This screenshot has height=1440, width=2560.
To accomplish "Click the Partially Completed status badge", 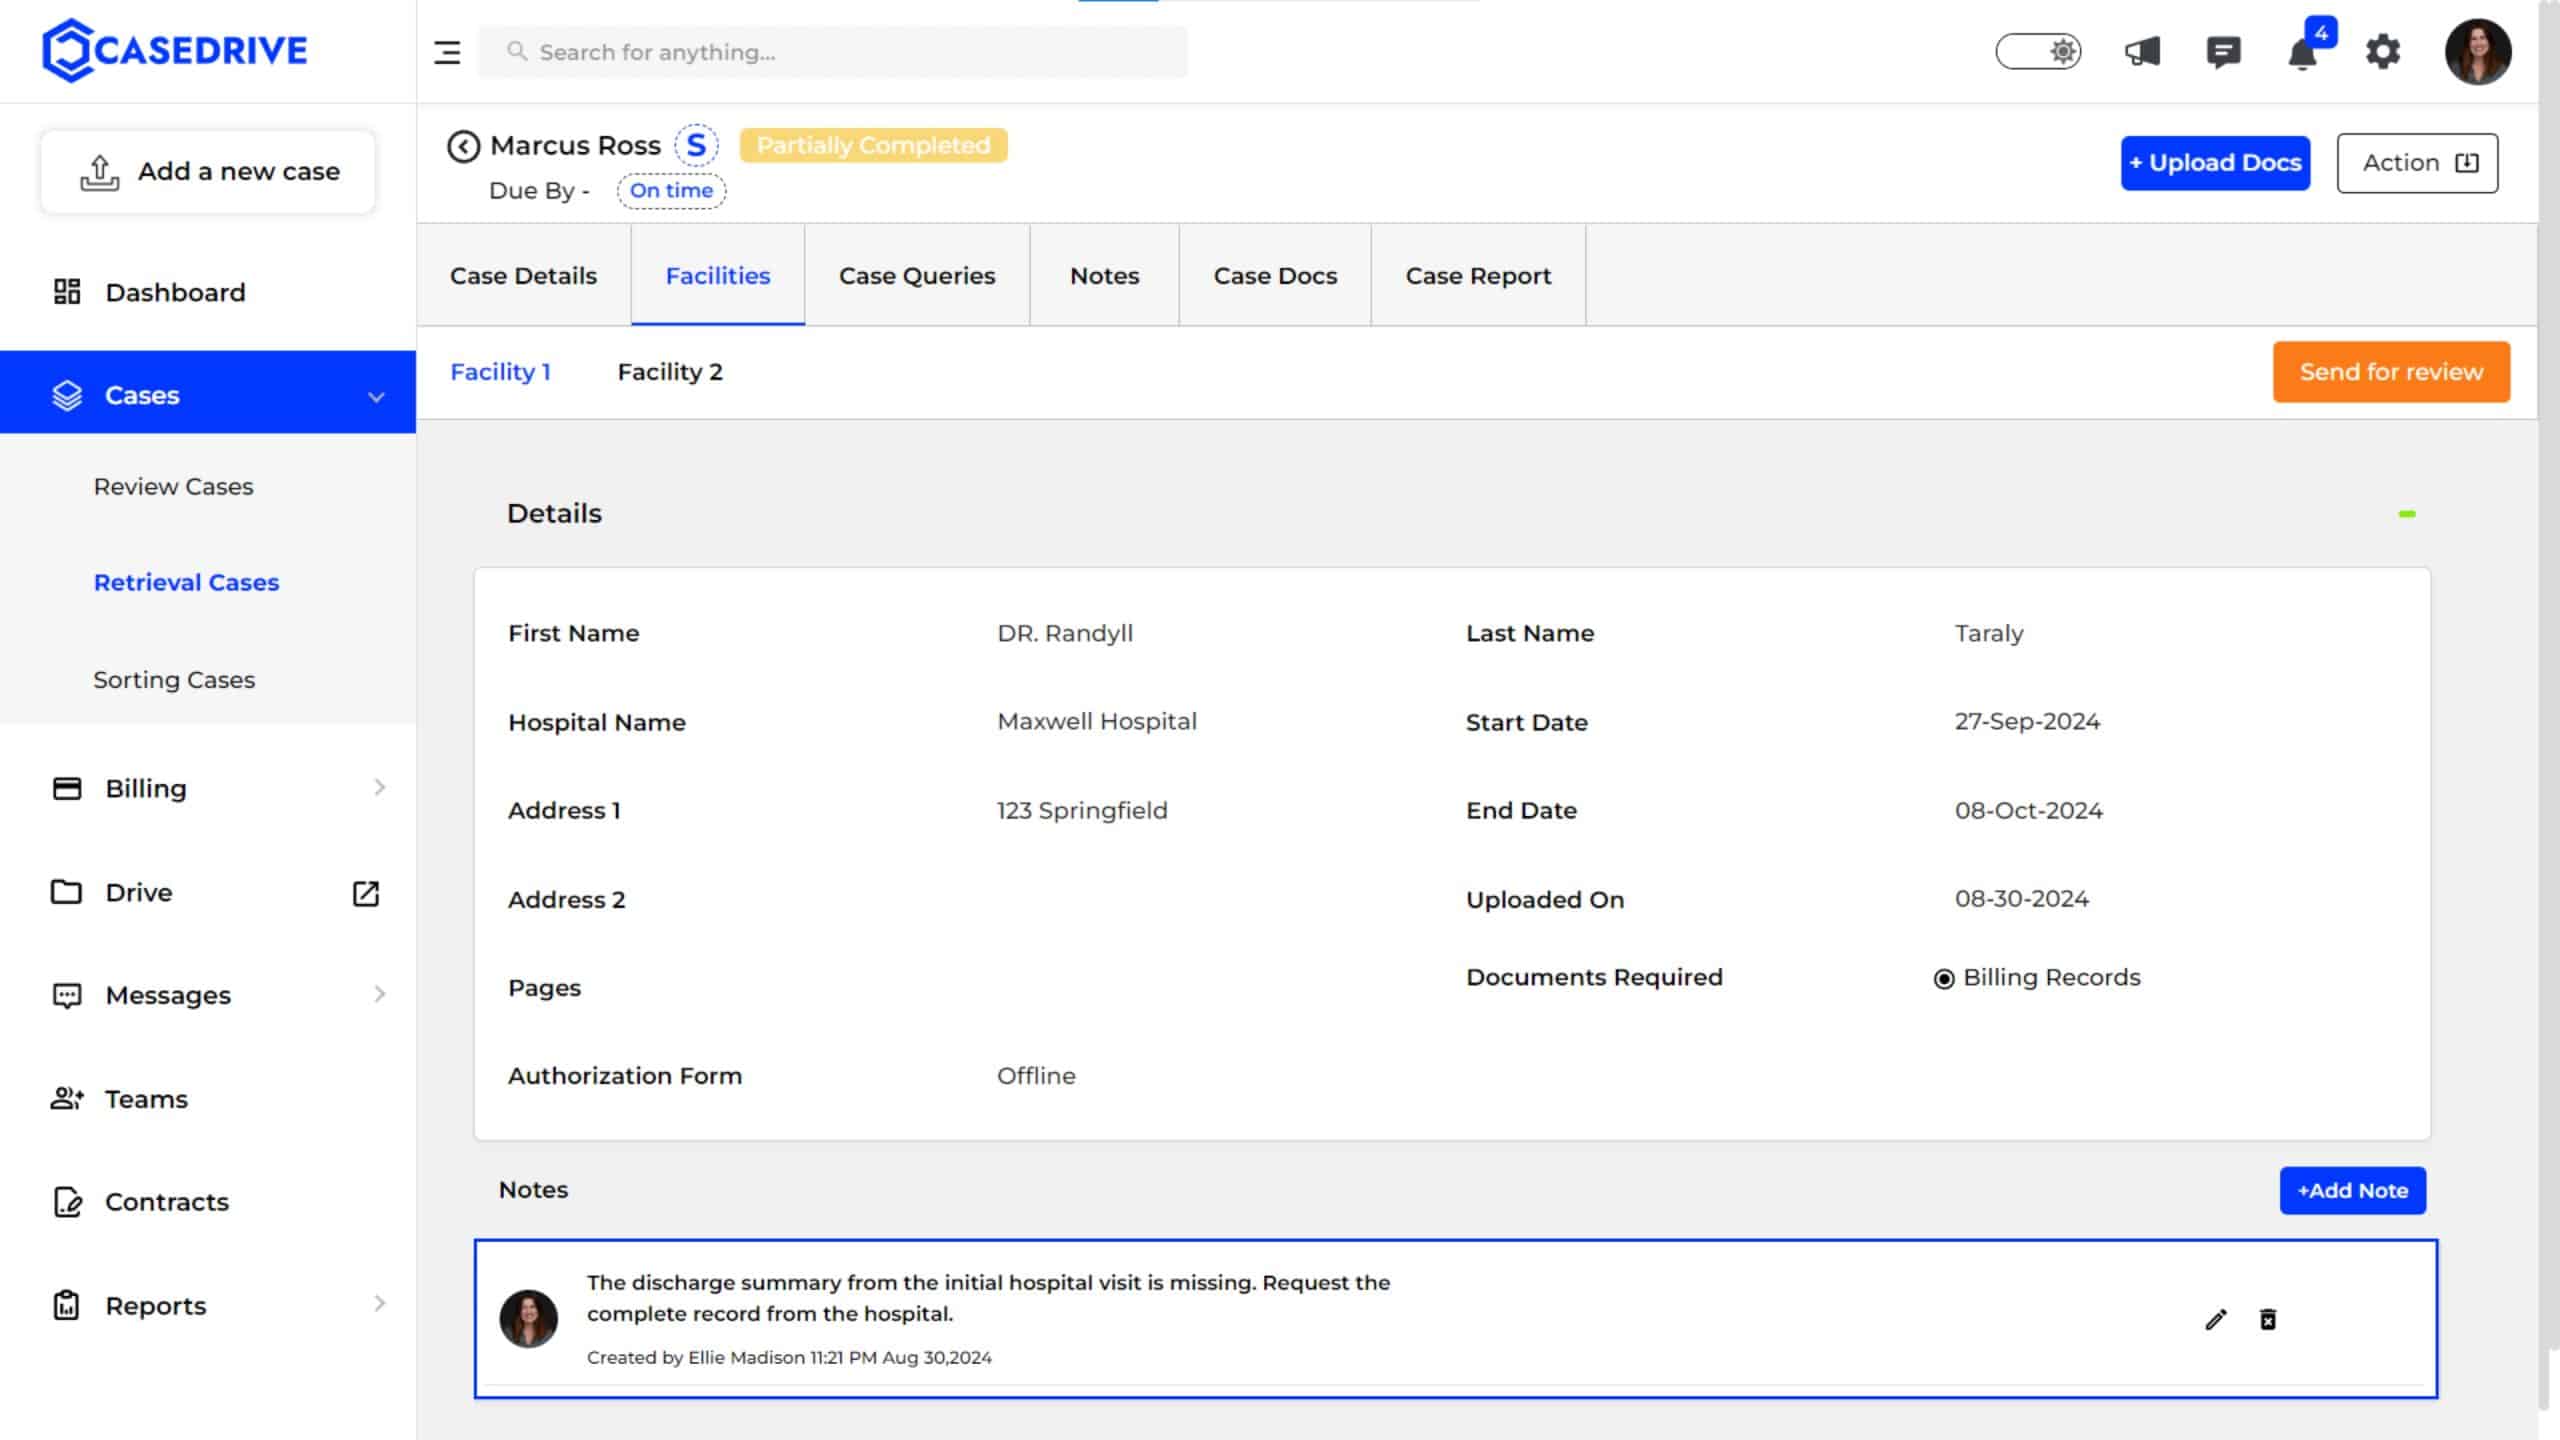I will point(873,146).
